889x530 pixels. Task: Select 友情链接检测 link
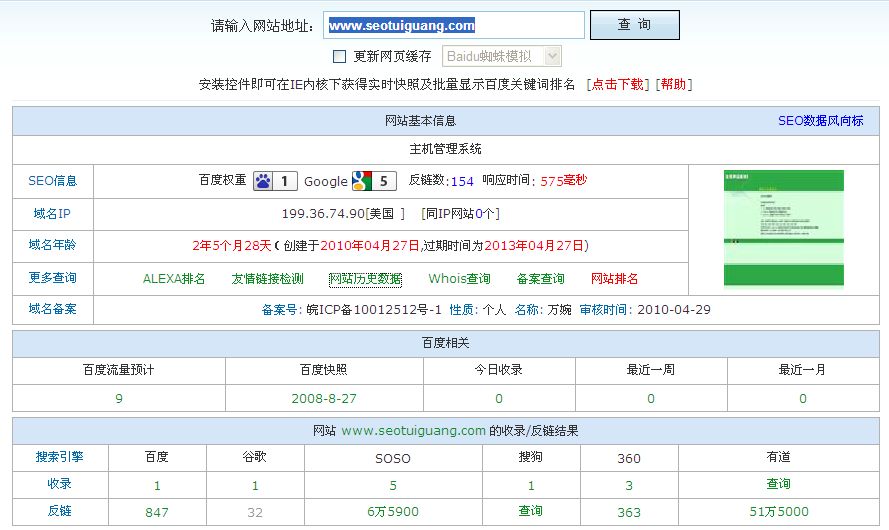click(267, 279)
